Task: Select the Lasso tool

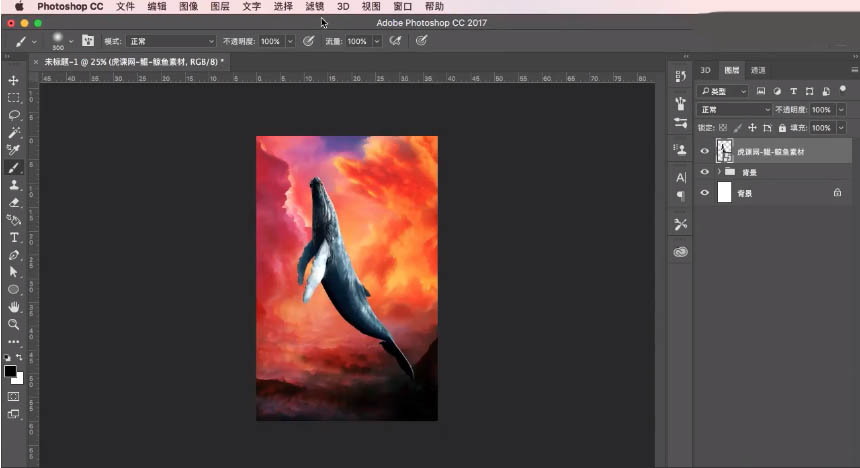Action: tap(14, 115)
